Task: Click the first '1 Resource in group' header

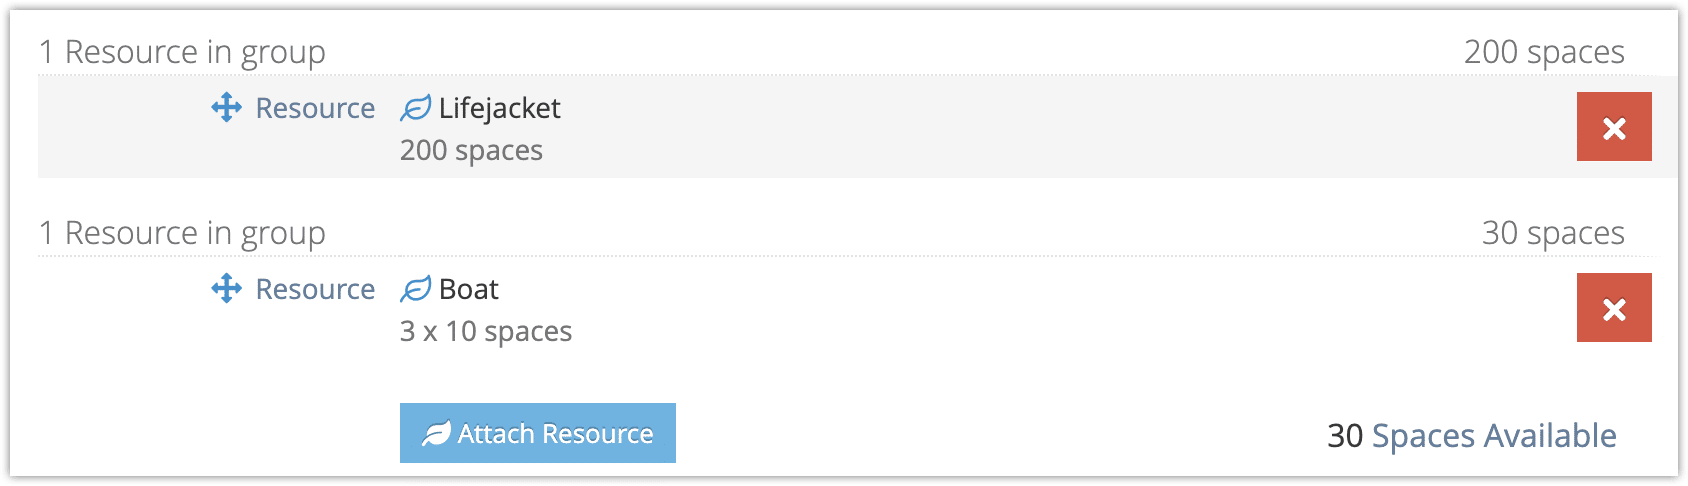Action: 182,52
